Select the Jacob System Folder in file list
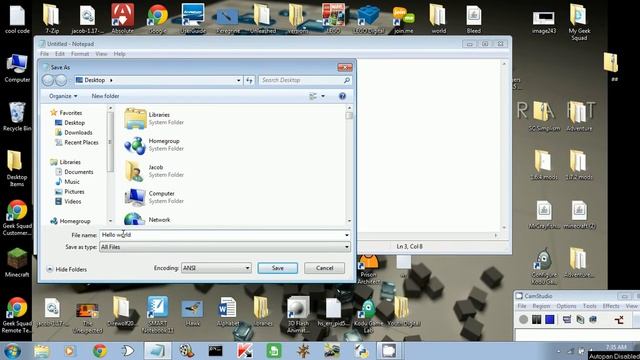The height and width of the screenshot is (360, 640). click(x=154, y=171)
